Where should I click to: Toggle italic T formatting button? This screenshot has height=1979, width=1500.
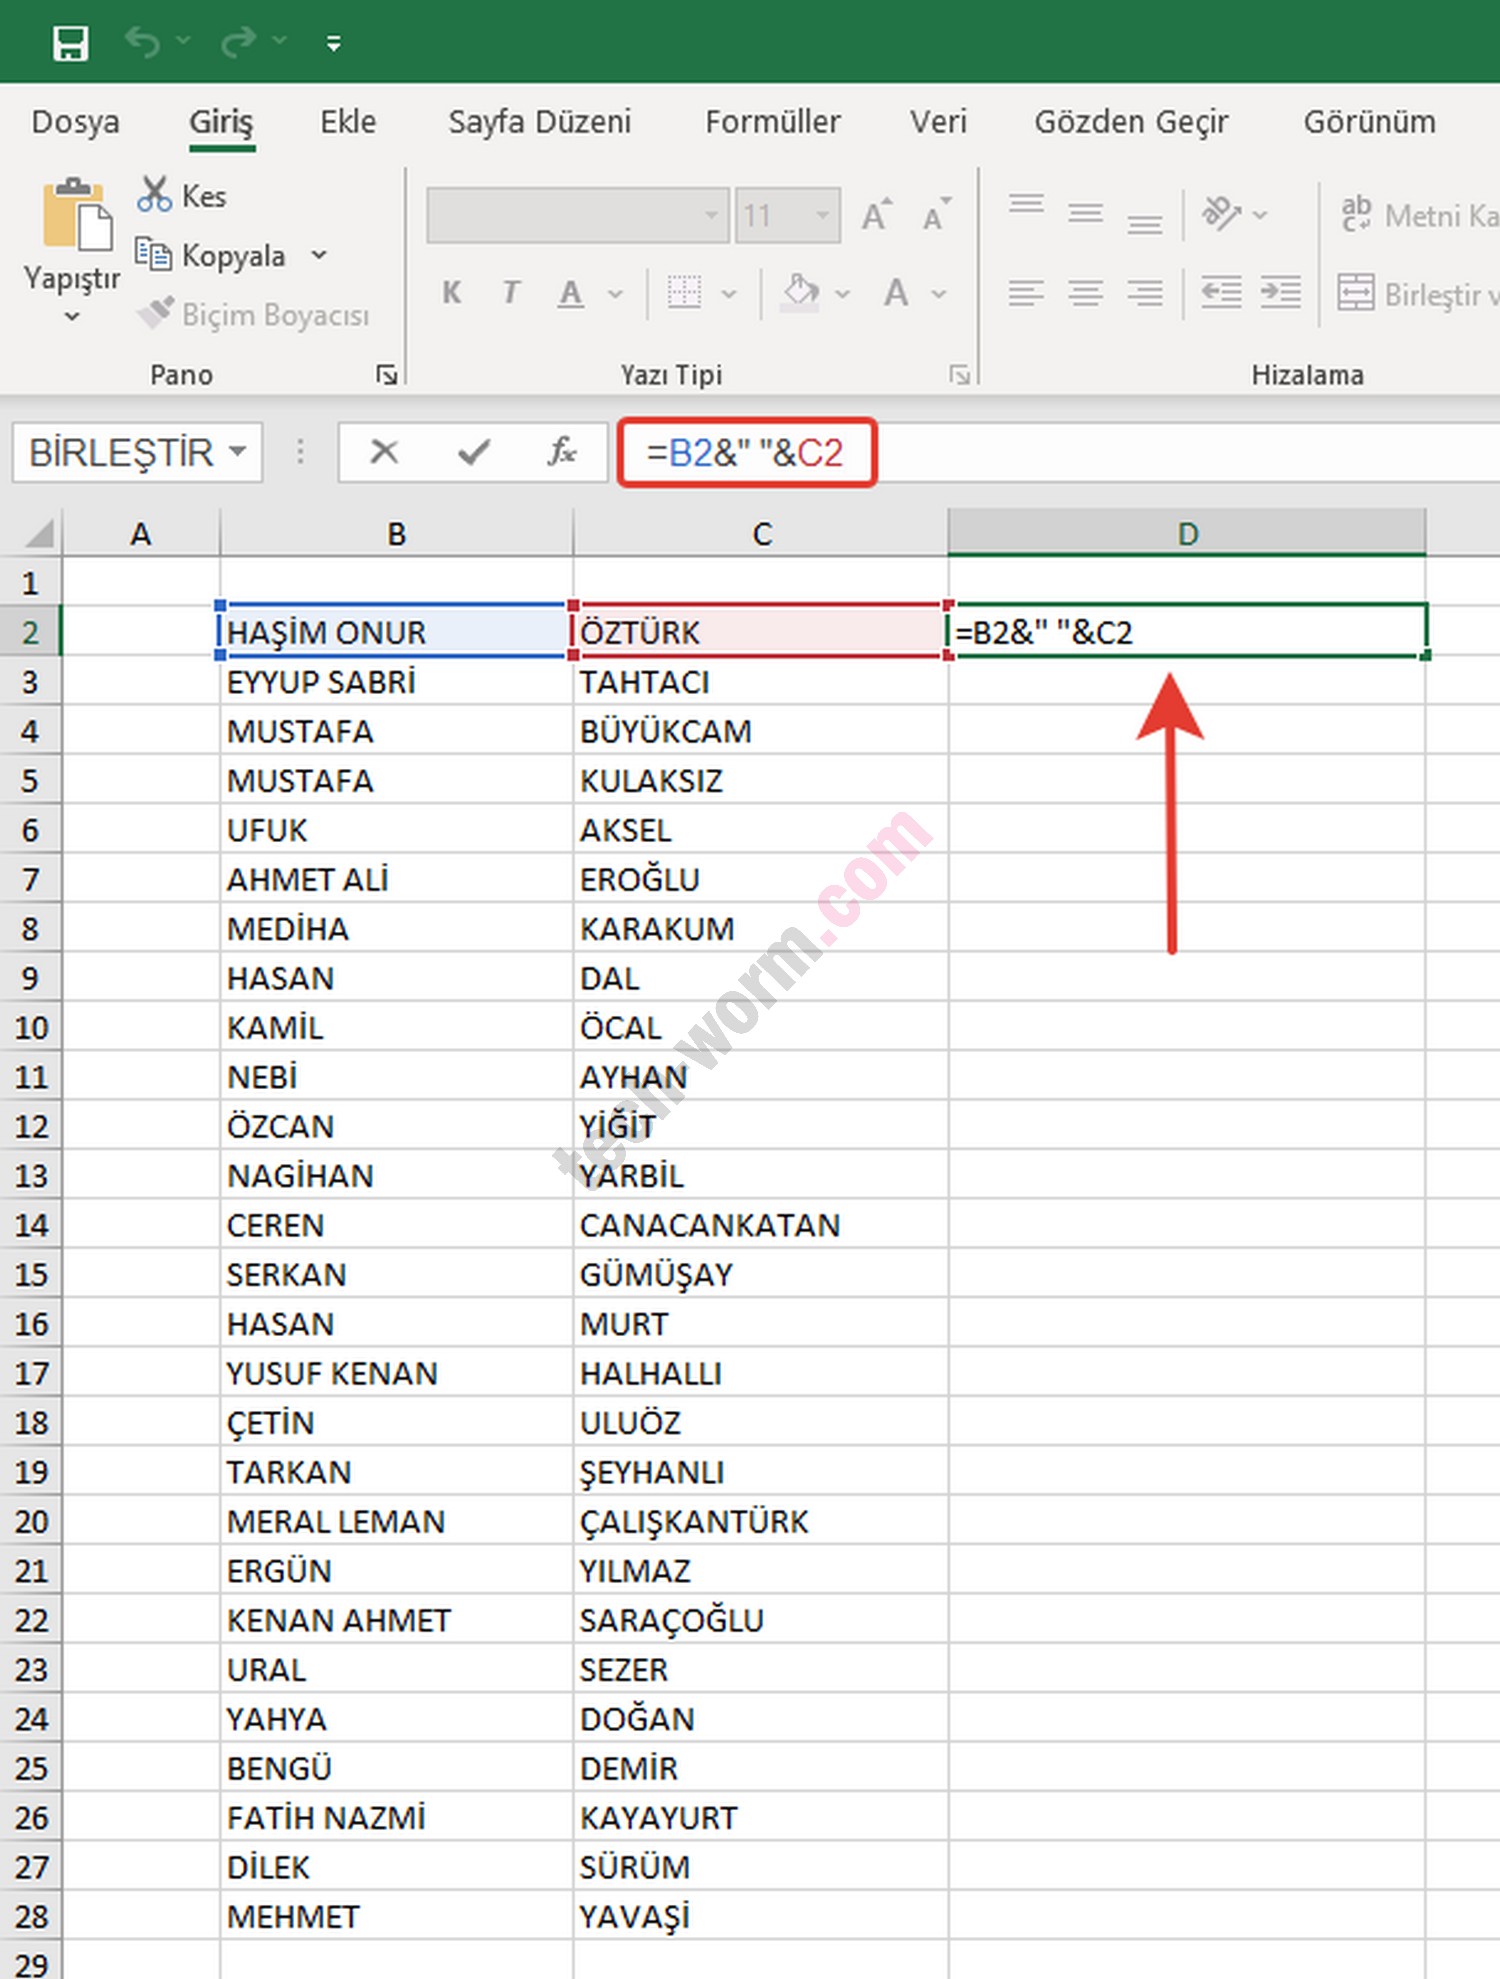pos(511,293)
